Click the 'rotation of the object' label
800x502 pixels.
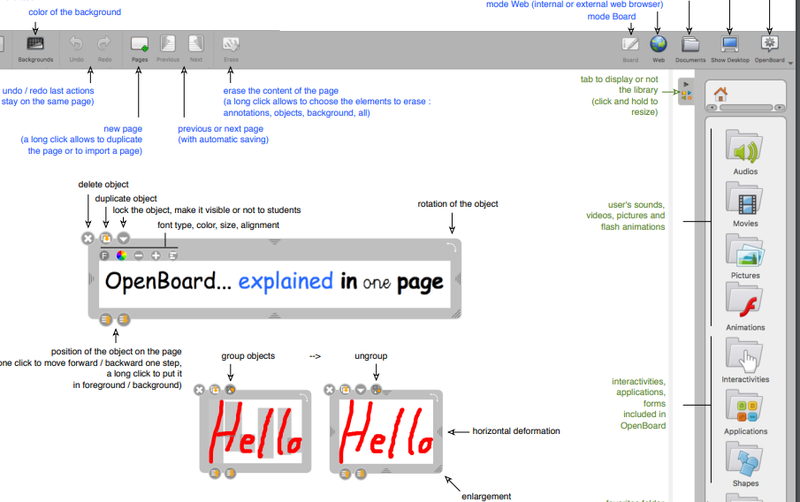[x=458, y=204]
